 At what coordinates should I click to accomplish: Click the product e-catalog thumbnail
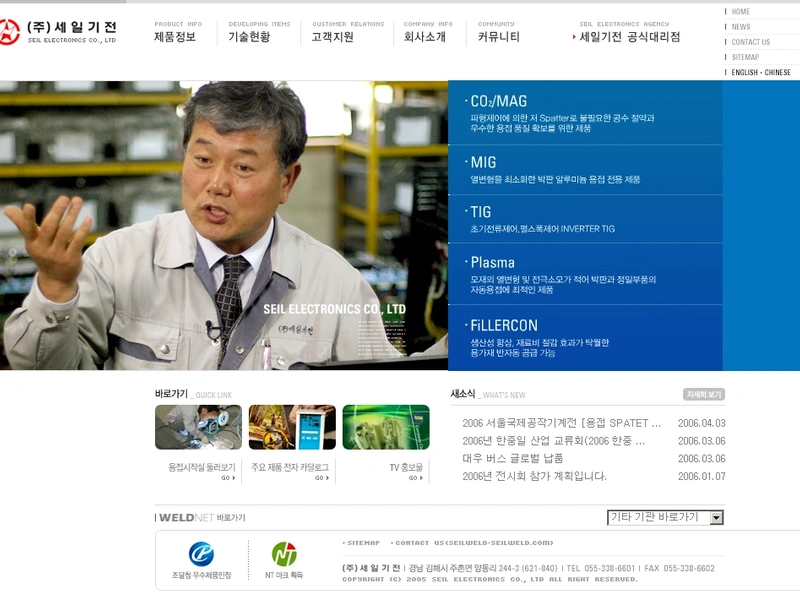[292, 427]
